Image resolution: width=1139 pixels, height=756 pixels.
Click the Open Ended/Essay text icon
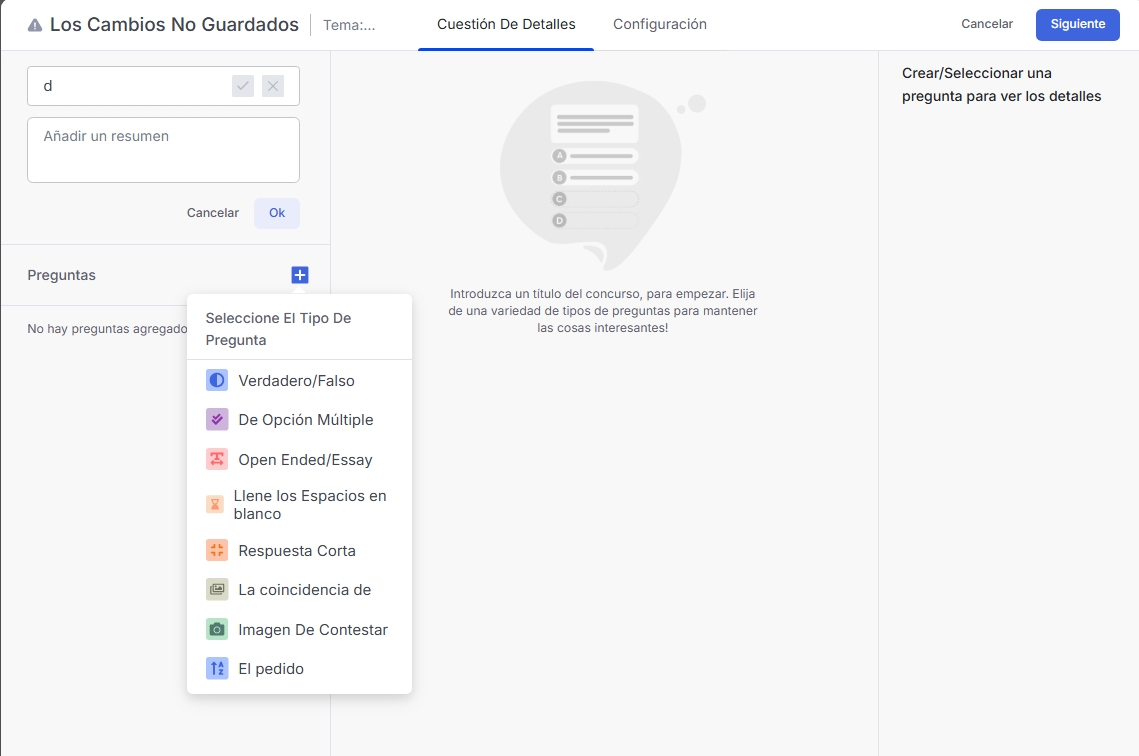point(216,459)
